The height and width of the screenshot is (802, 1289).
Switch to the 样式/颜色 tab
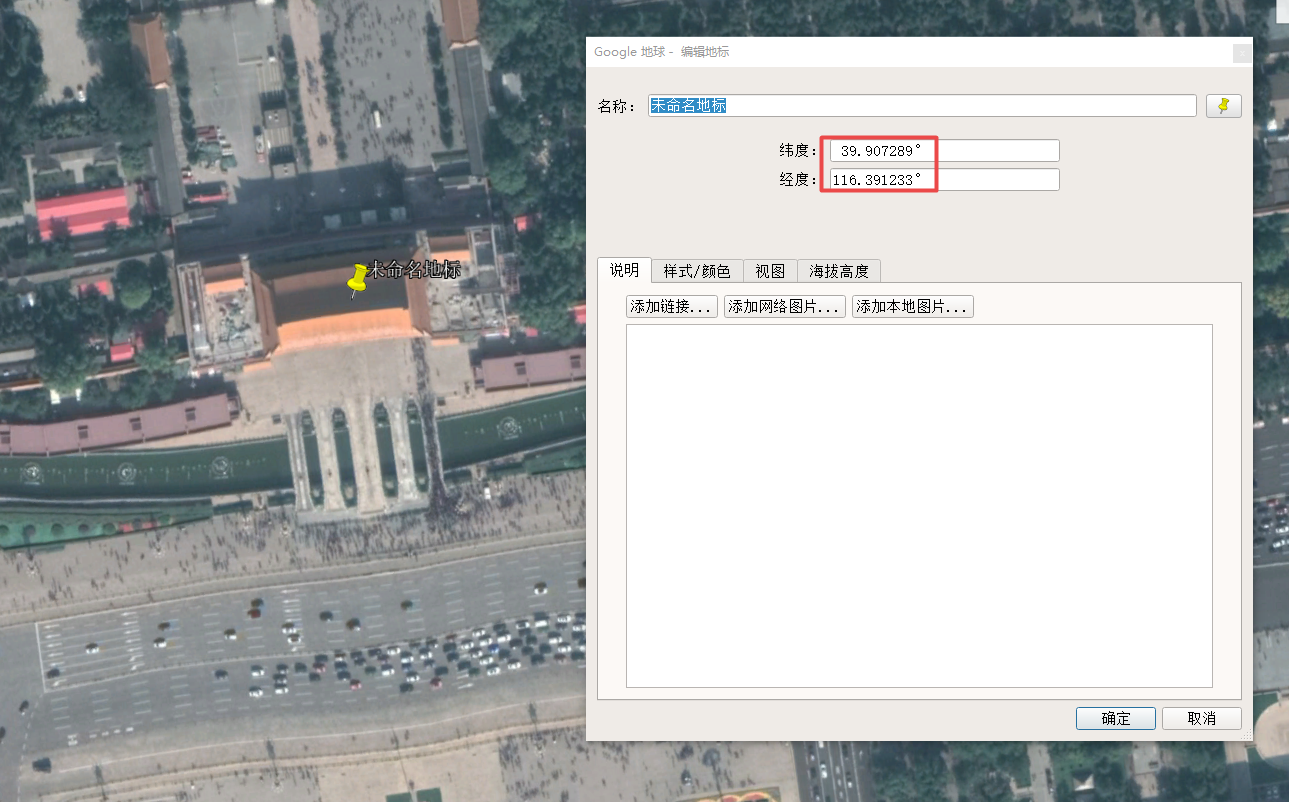click(x=696, y=270)
